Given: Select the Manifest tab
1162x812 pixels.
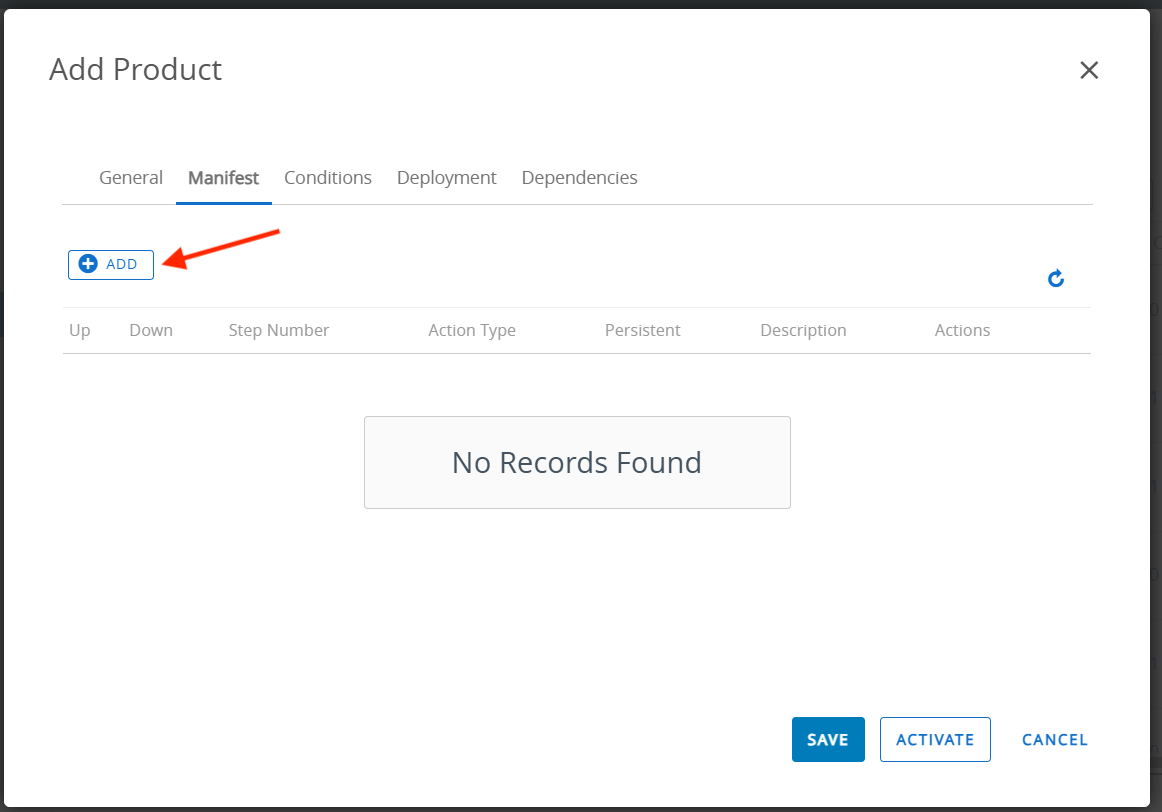Looking at the screenshot, I should pos(223,178).
